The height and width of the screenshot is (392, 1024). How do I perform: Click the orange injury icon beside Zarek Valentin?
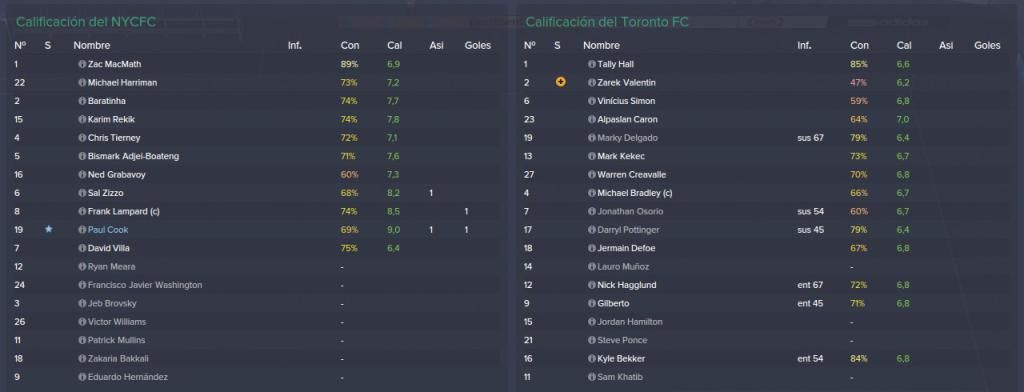click(x=560, y=83)
